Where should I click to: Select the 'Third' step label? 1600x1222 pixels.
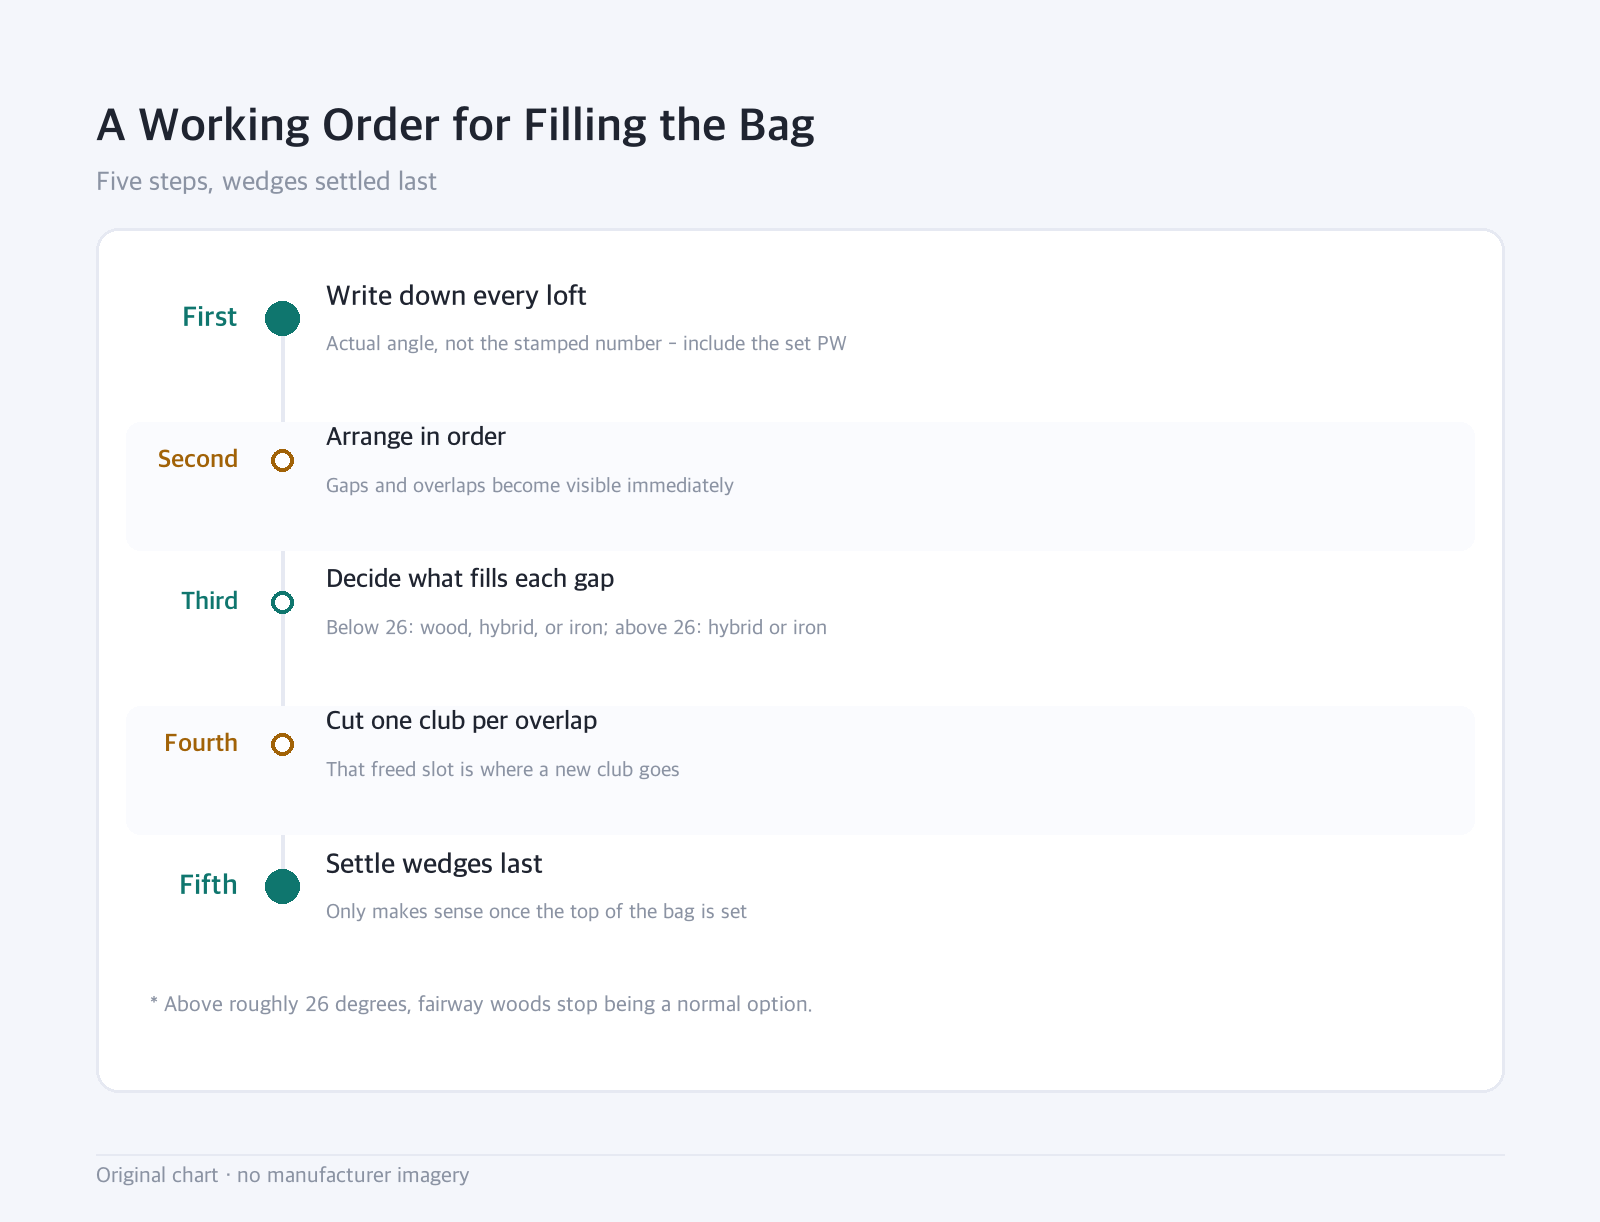(x=209, y=601)
